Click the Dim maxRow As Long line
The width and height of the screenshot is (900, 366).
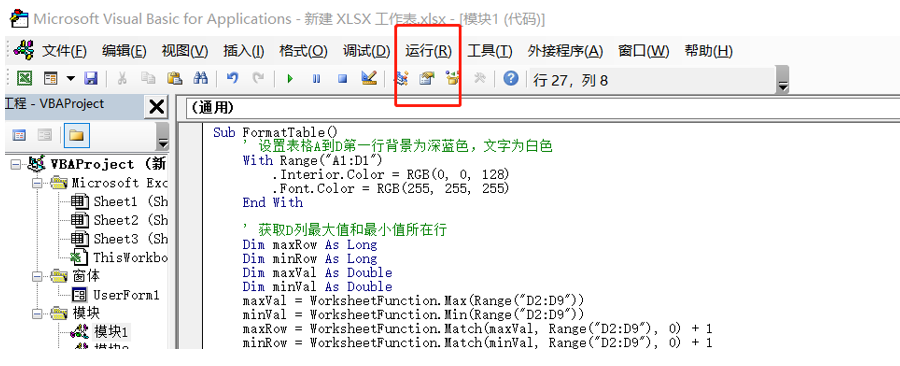tap(310, 245)
